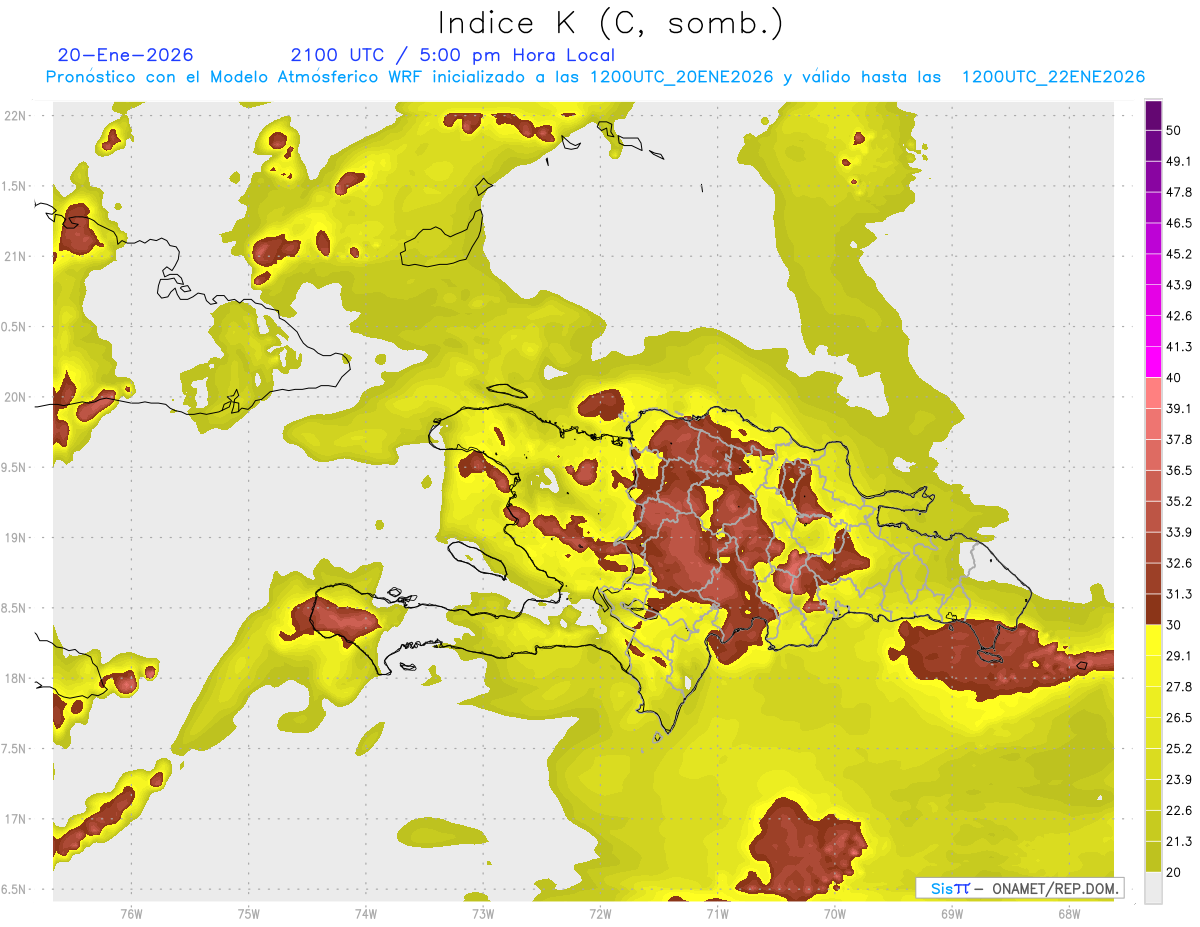Image resolution: width=1200 pixels, height=927 pixels.
Task: Click the legend value "46.5"
Action: (1179, 224)
